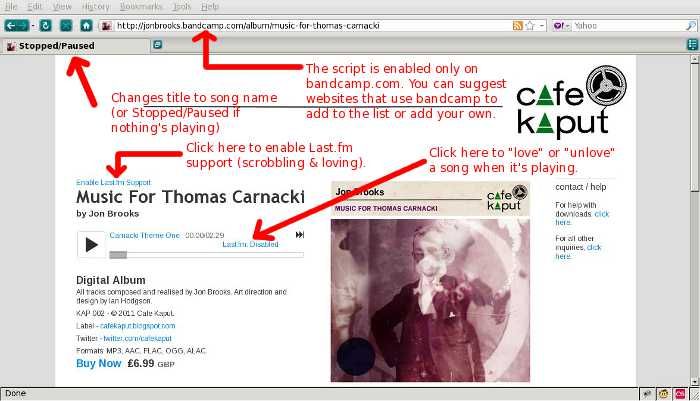Click the album cover artwork
This screenshot has width=700, height=401.
point(430,301)
